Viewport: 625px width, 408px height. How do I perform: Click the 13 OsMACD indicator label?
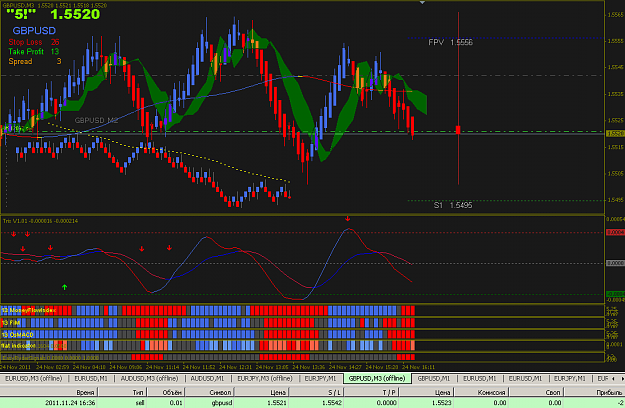coord(18,334)
